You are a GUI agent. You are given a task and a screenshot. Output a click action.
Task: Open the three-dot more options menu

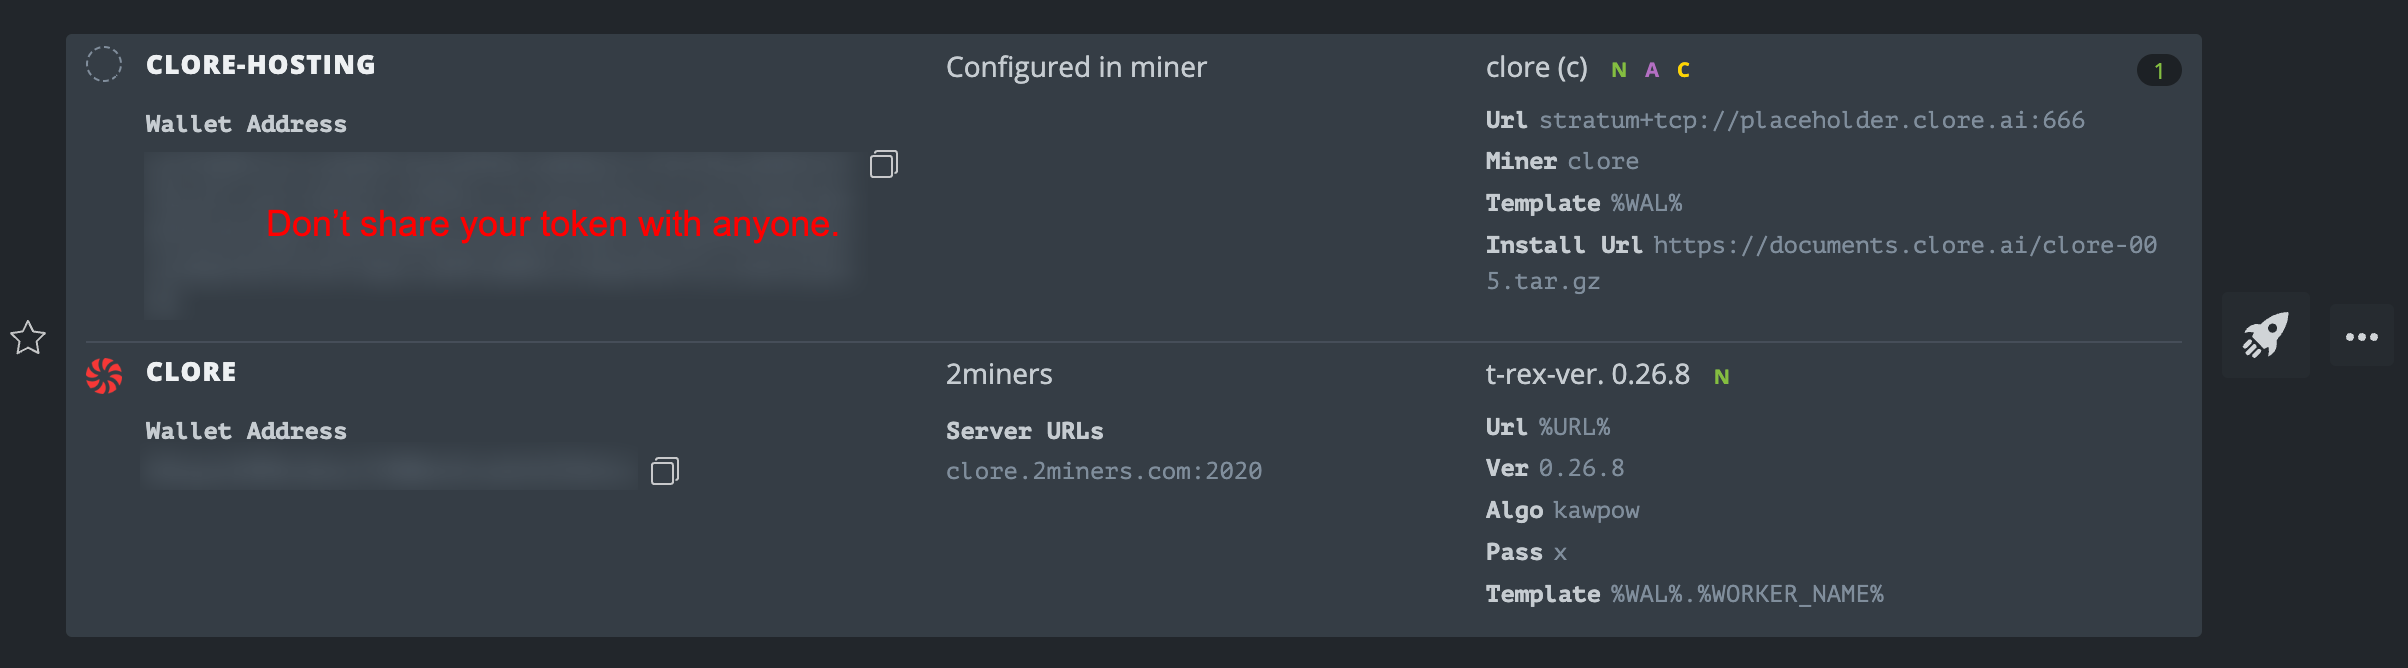(2361, 337)
